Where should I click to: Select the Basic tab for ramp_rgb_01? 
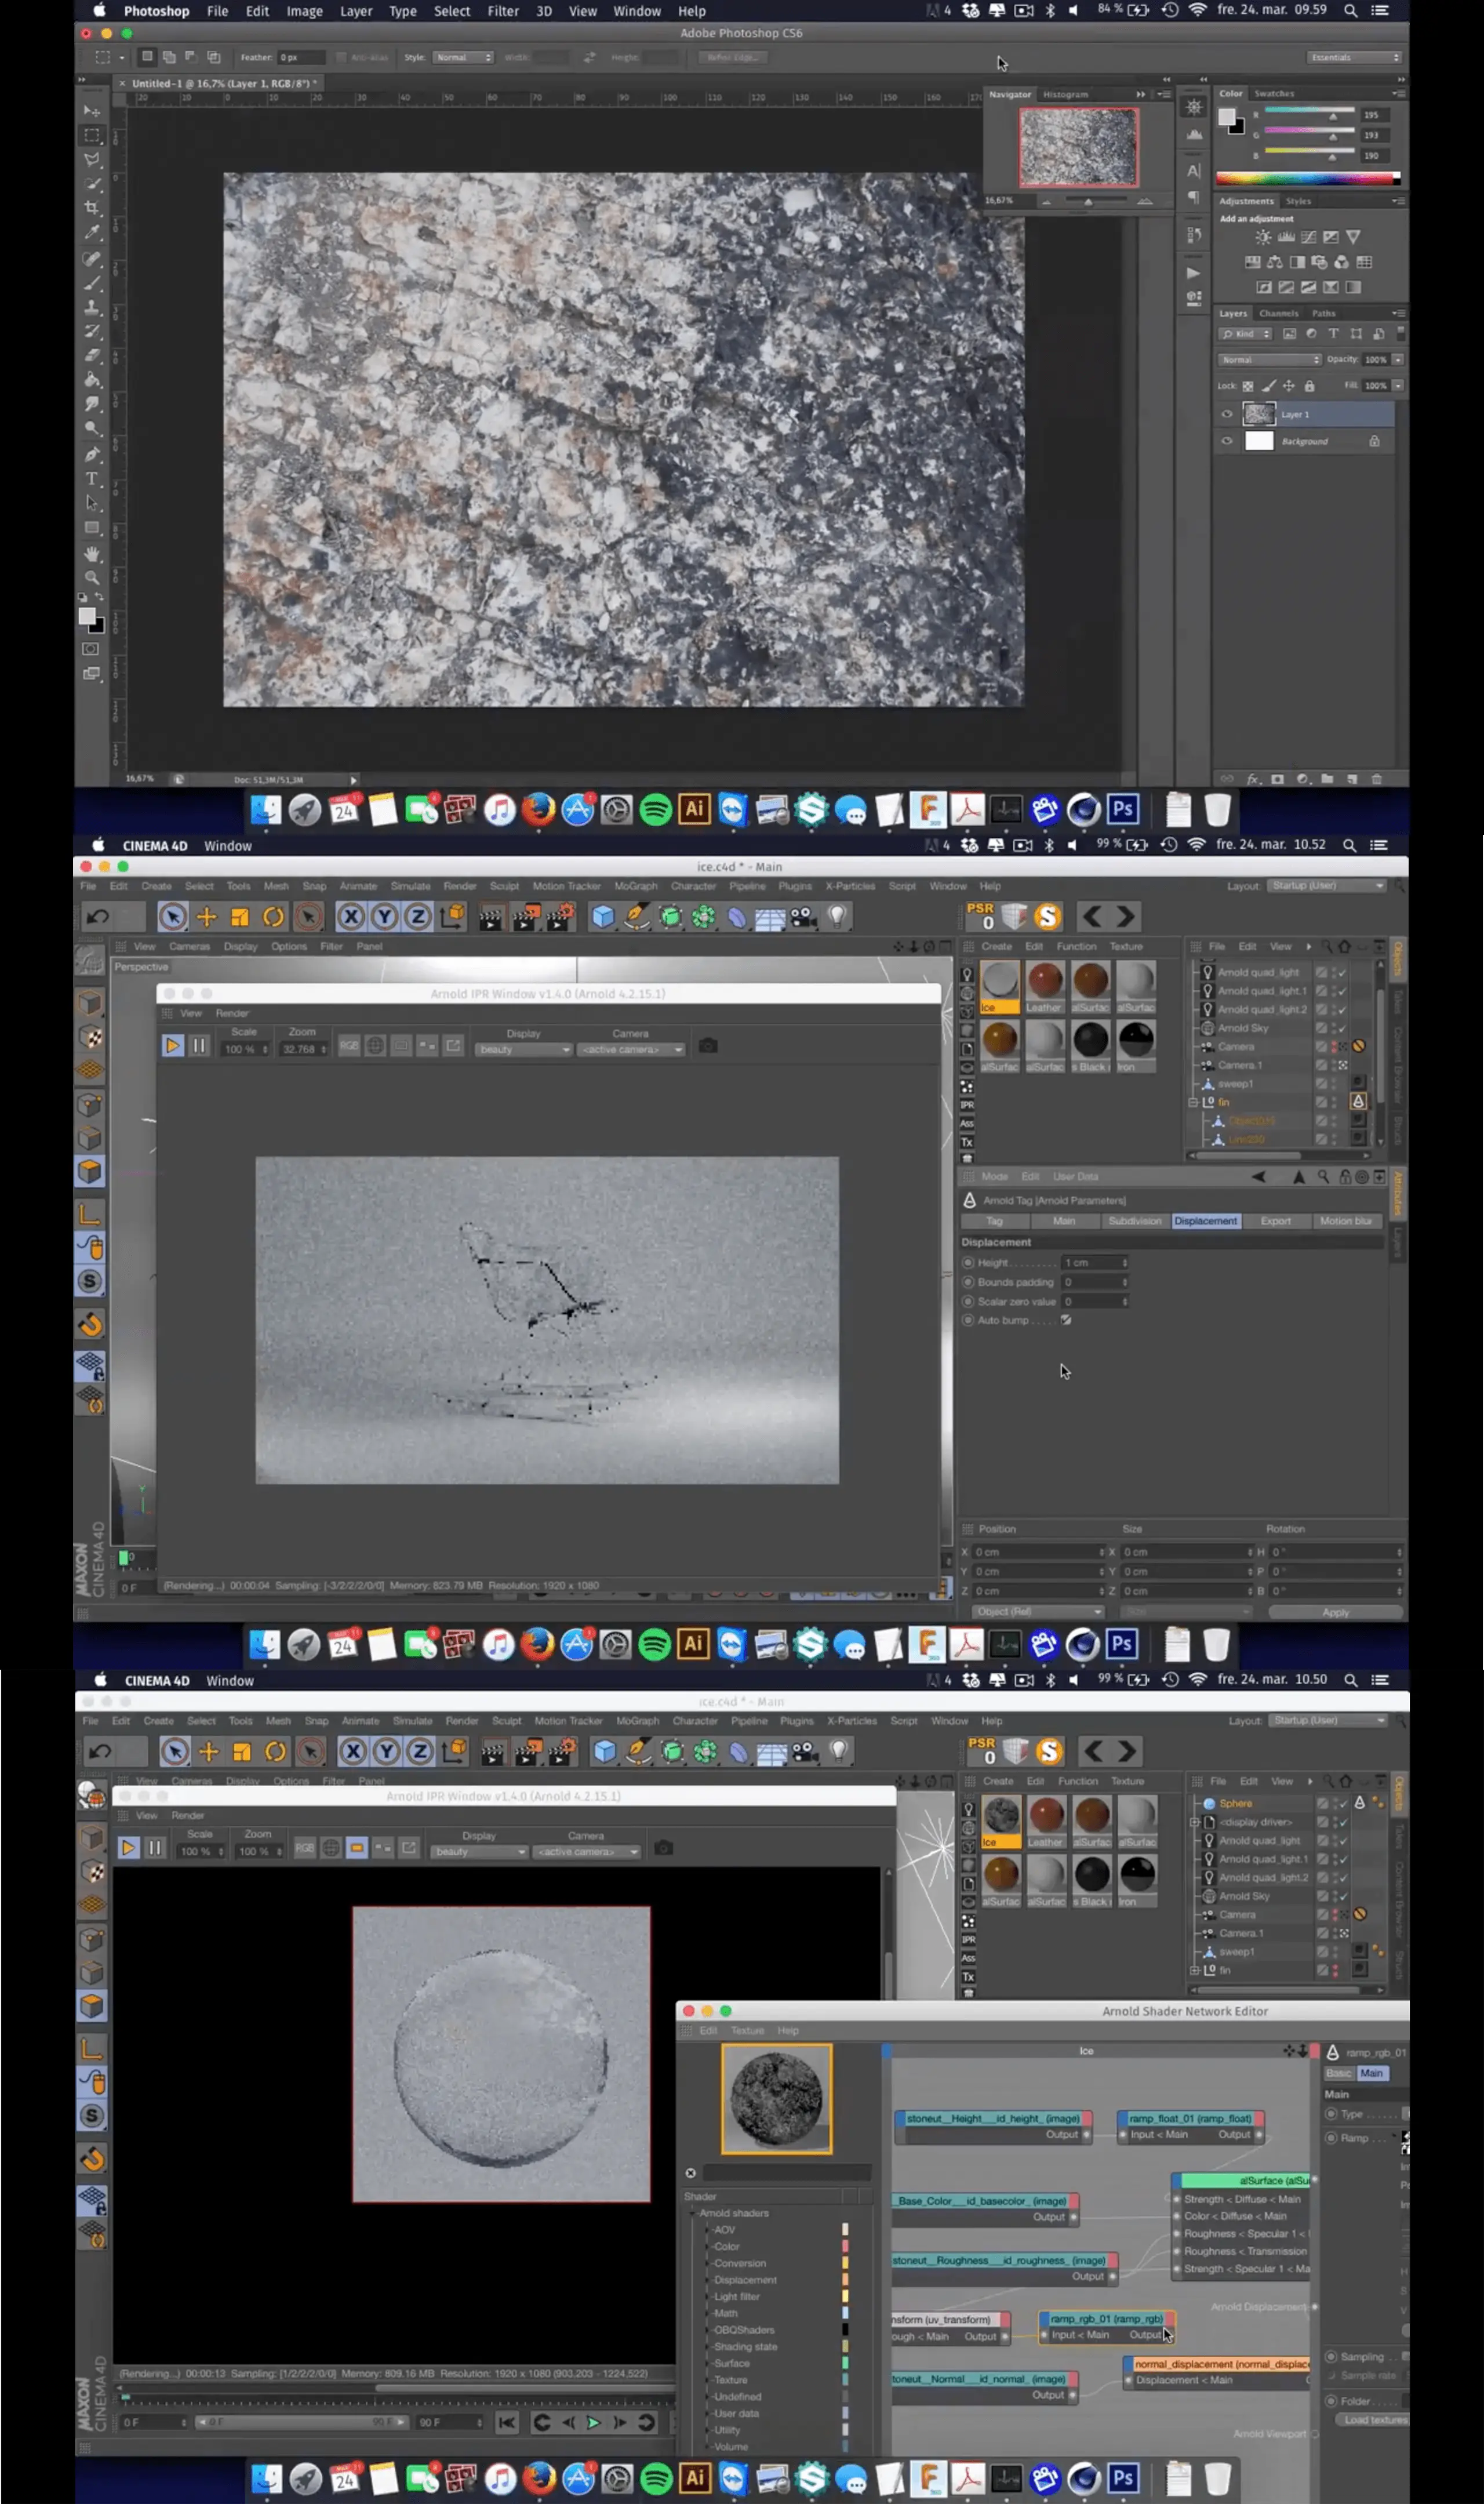tap(1339, 2073)
